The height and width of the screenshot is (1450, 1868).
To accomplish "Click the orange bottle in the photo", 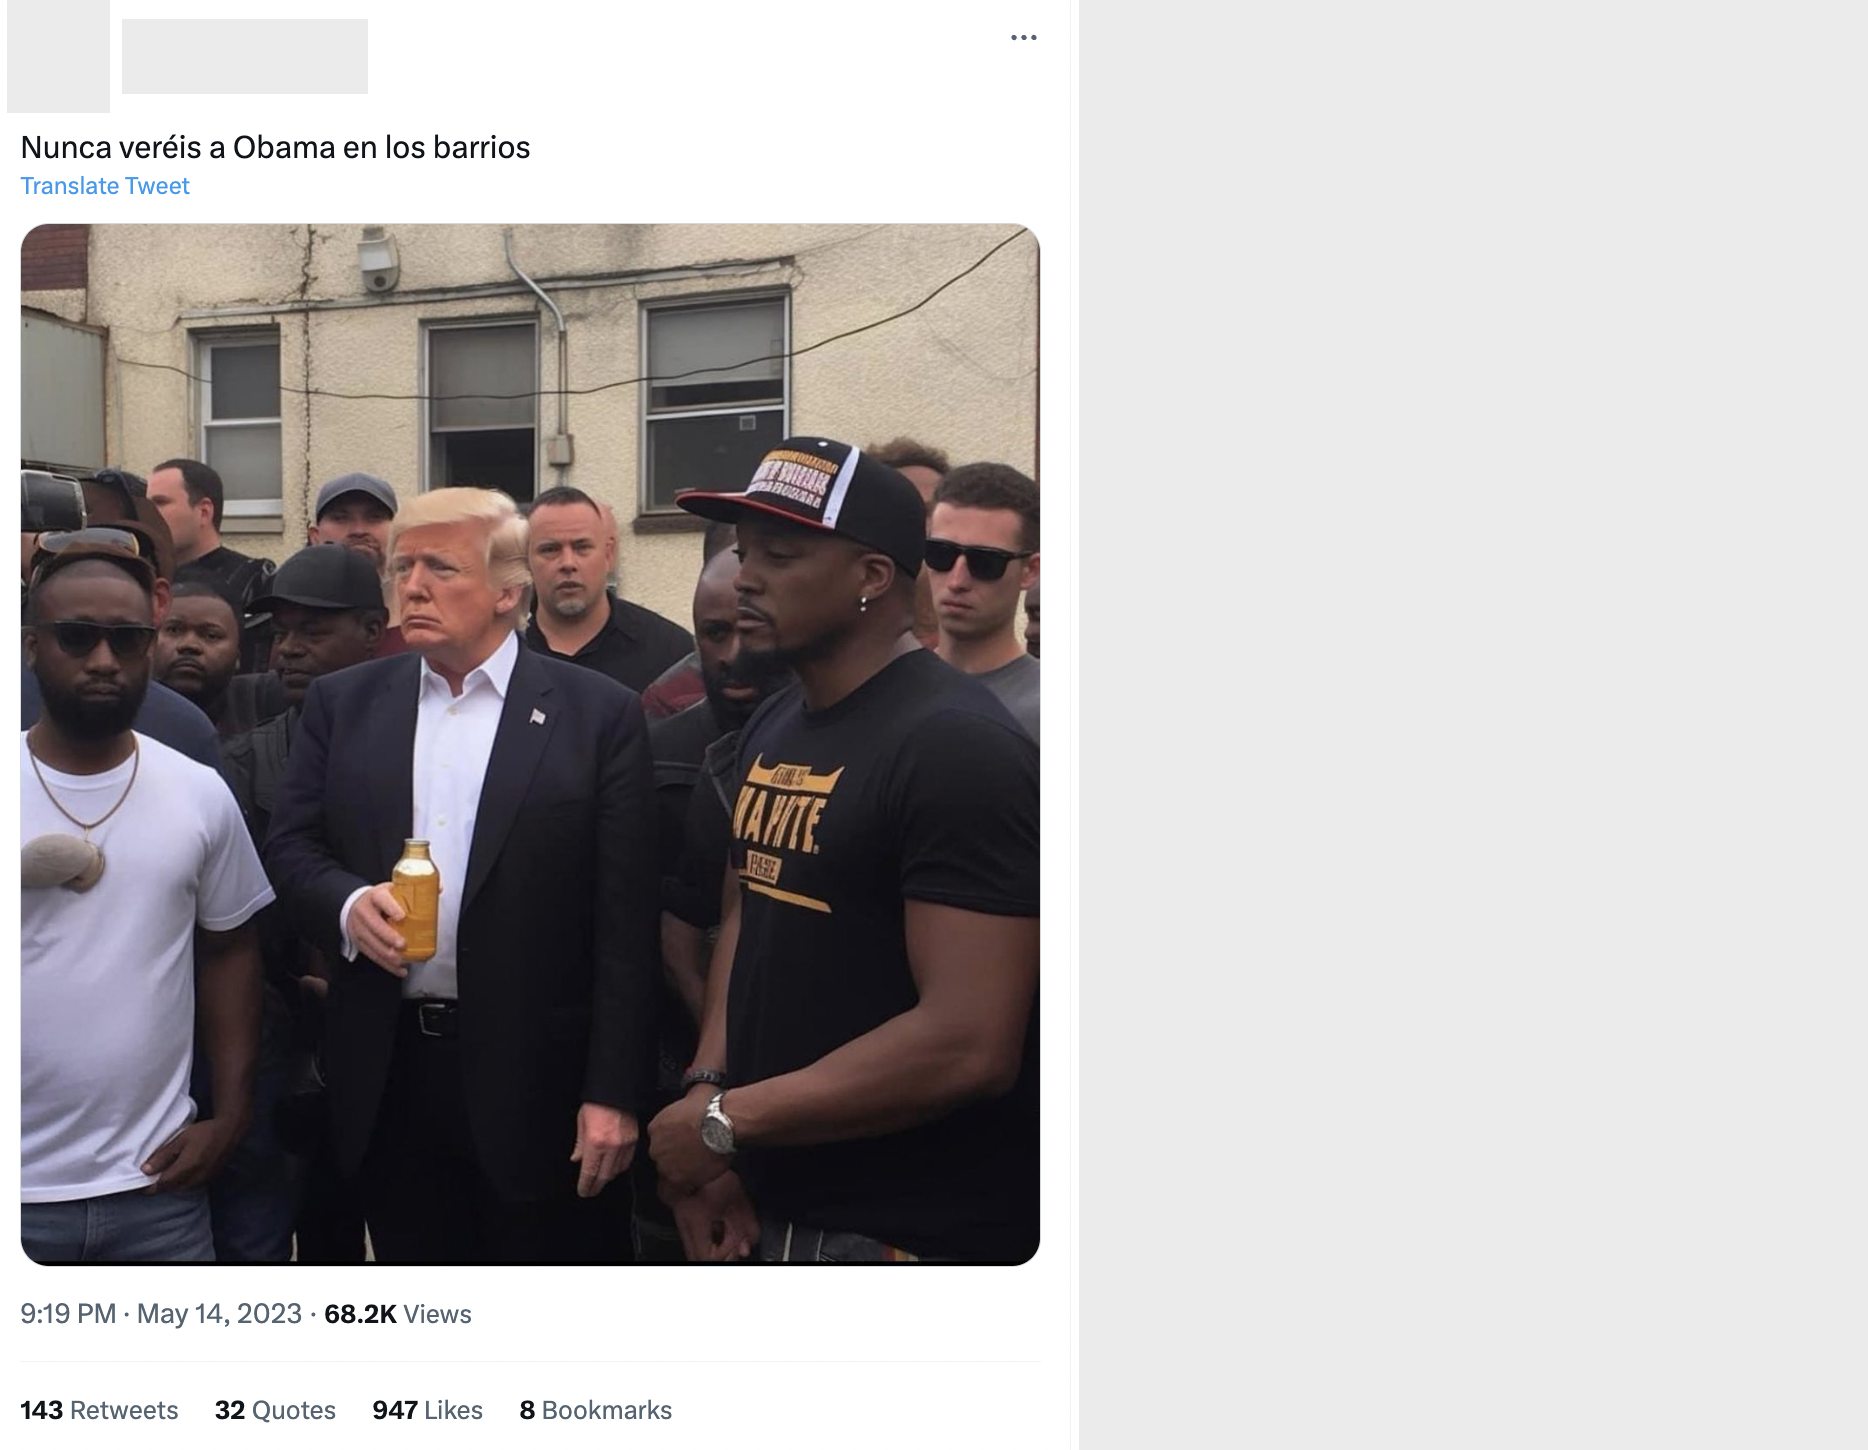I will click(x=415, y=899).
